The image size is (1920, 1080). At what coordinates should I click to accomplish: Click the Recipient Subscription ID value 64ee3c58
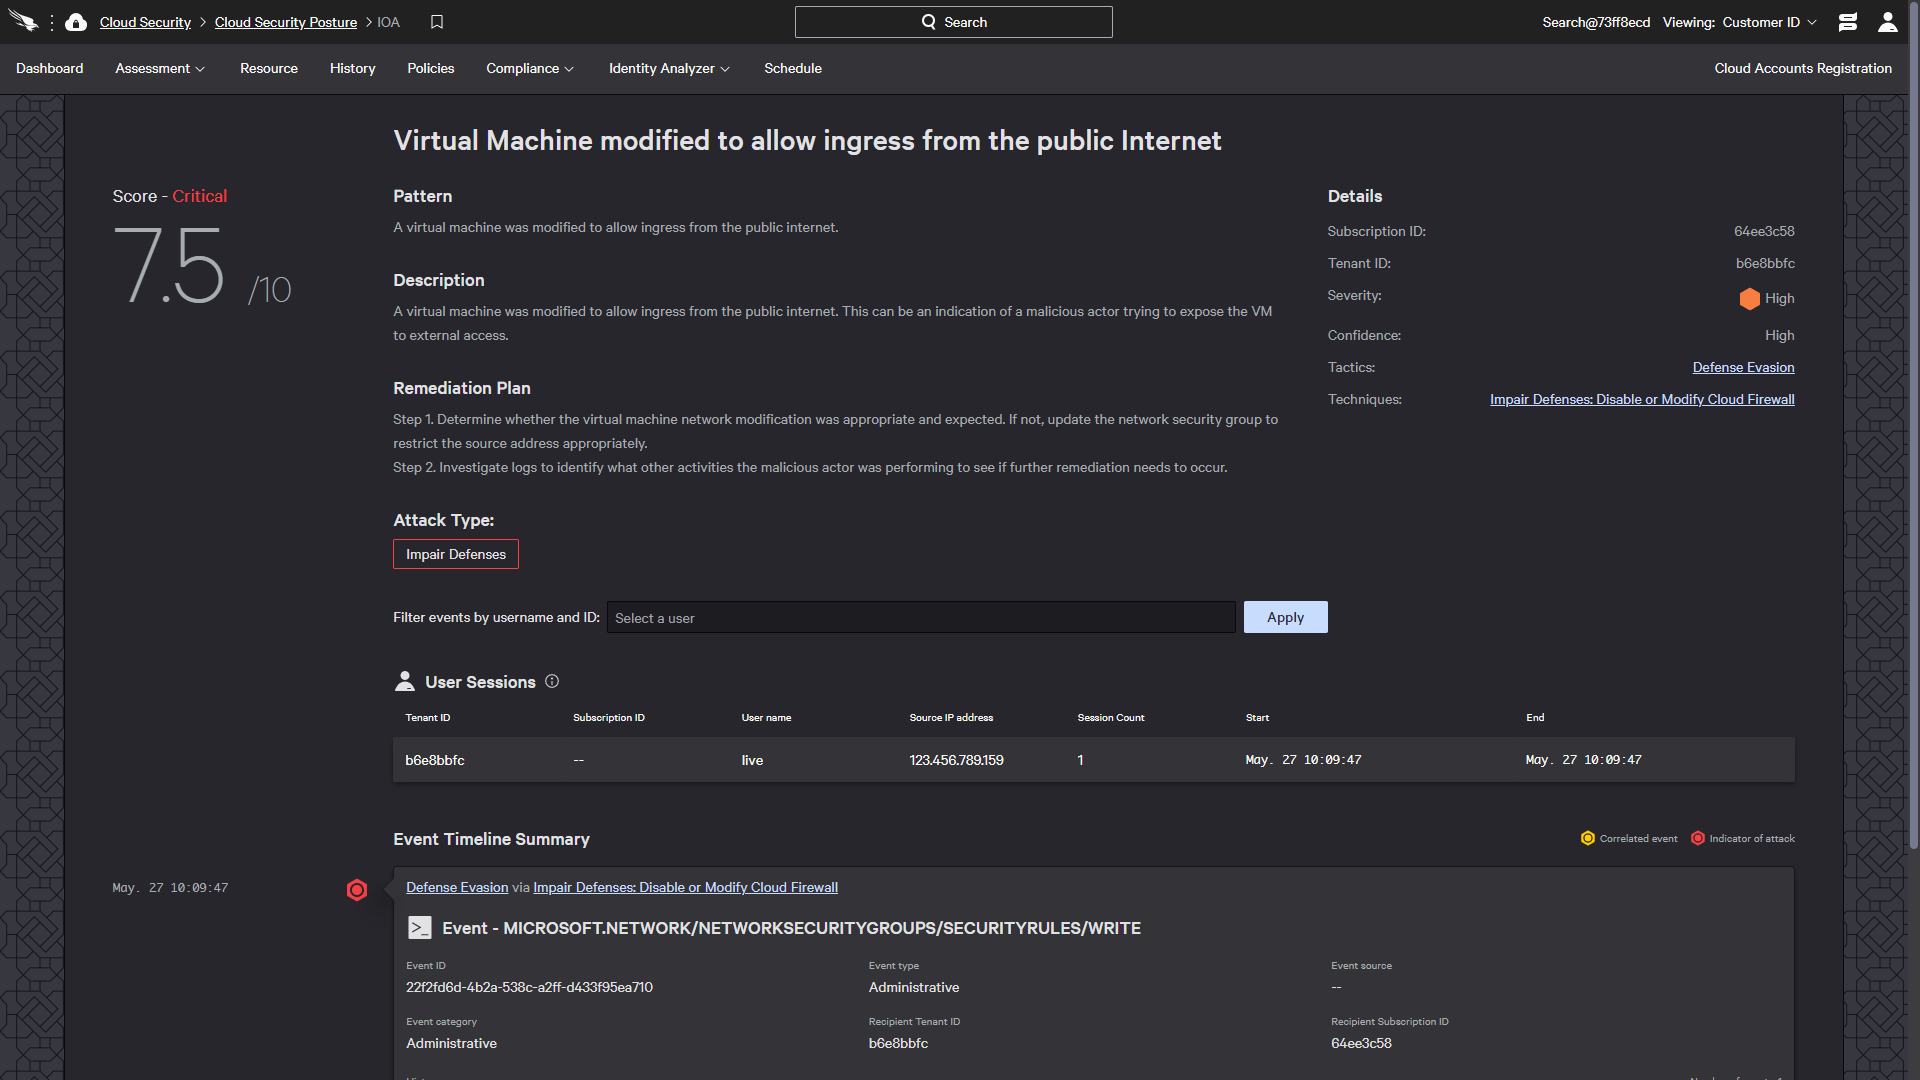point(1361,1043)
